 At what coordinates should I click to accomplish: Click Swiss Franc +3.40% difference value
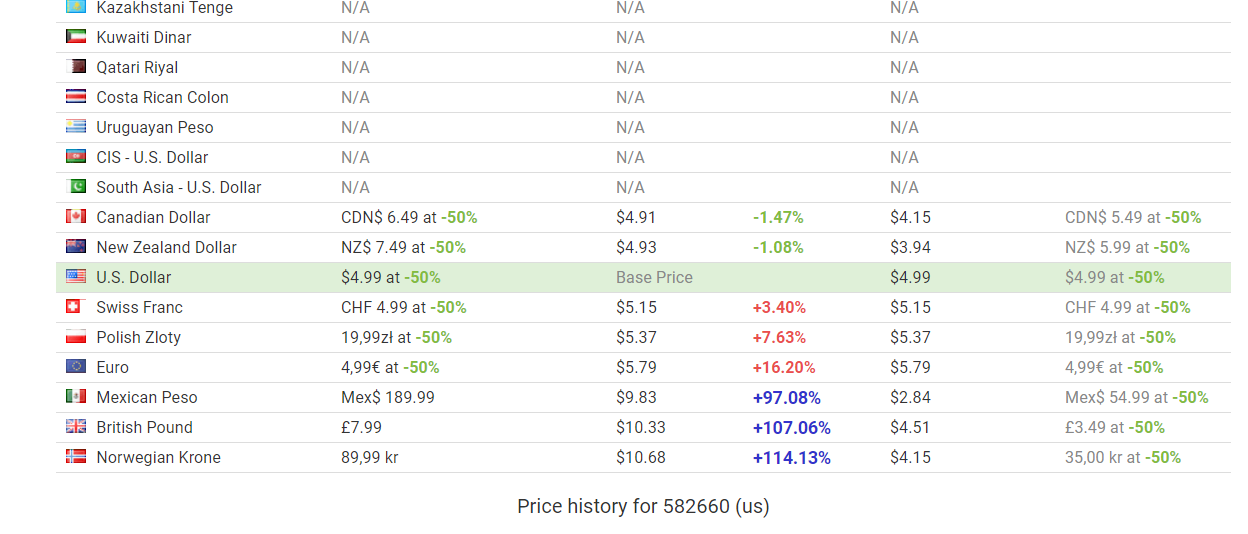[779, 307]
